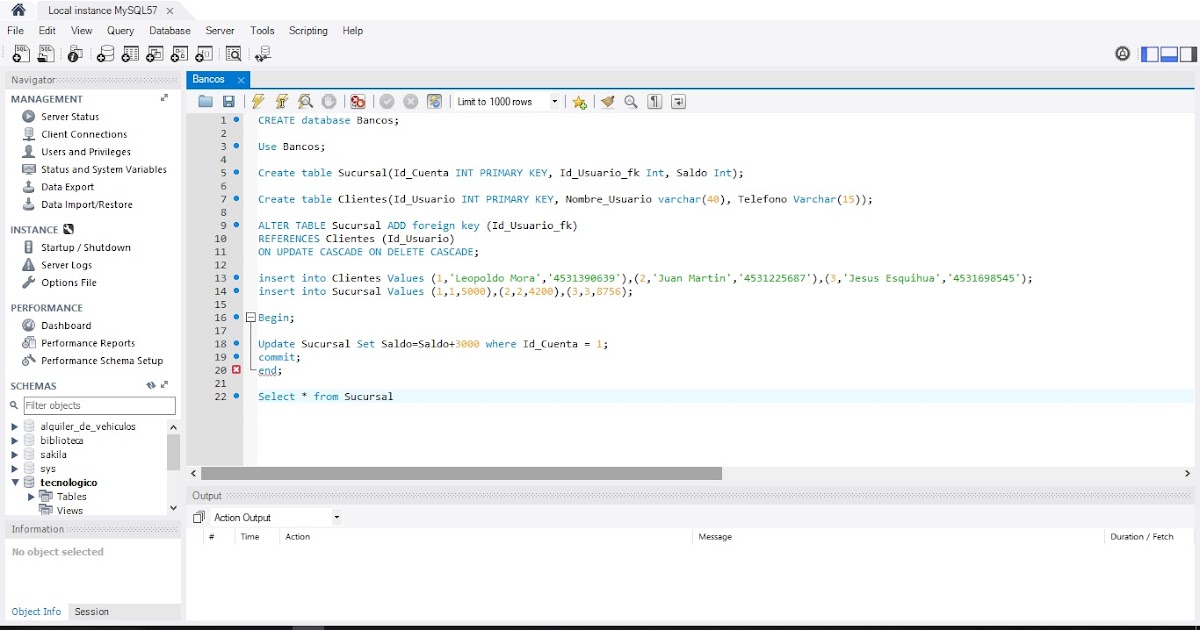Open the Find panel with the magnifier icon
The height and width of the screenshot is (630, 1200).
click(x=629, y=101)
